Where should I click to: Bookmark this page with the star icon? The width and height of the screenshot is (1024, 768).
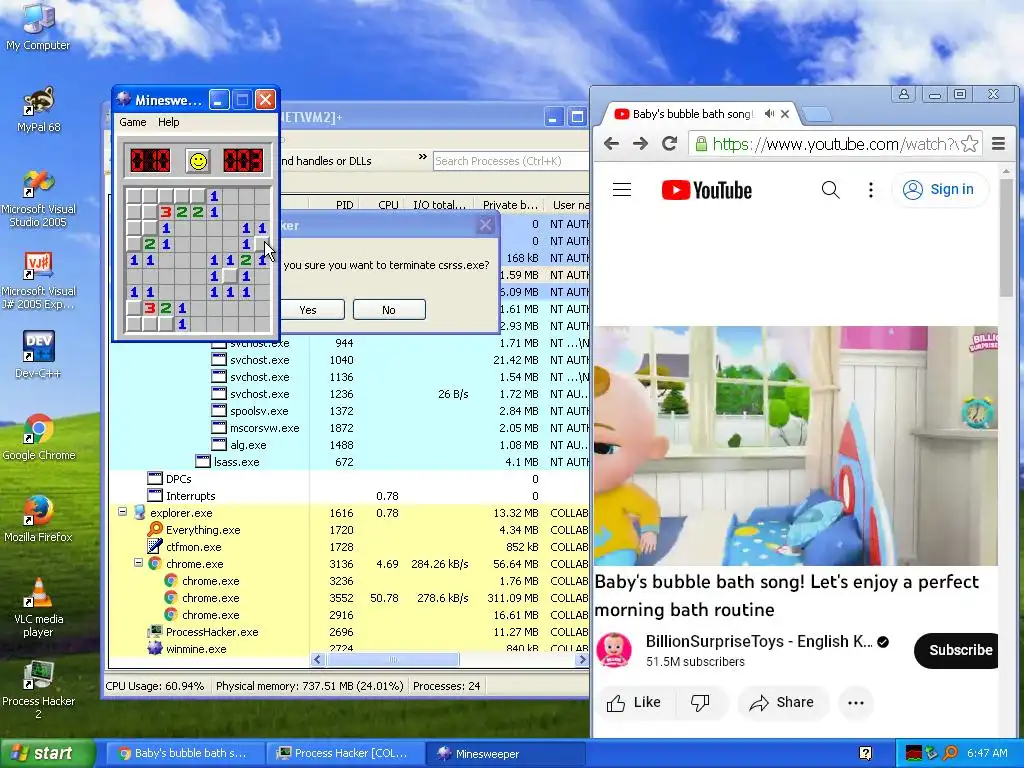pos(970,144)
